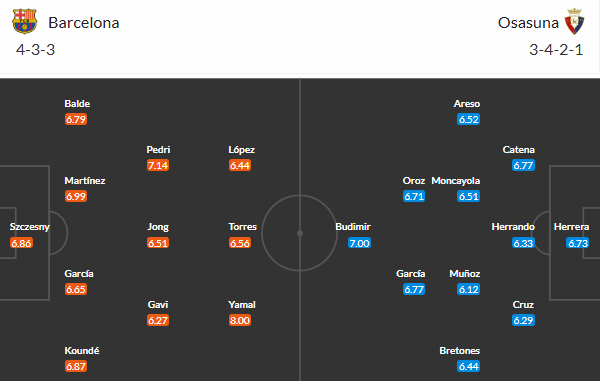Click the player name Koundé

point(82,351)
